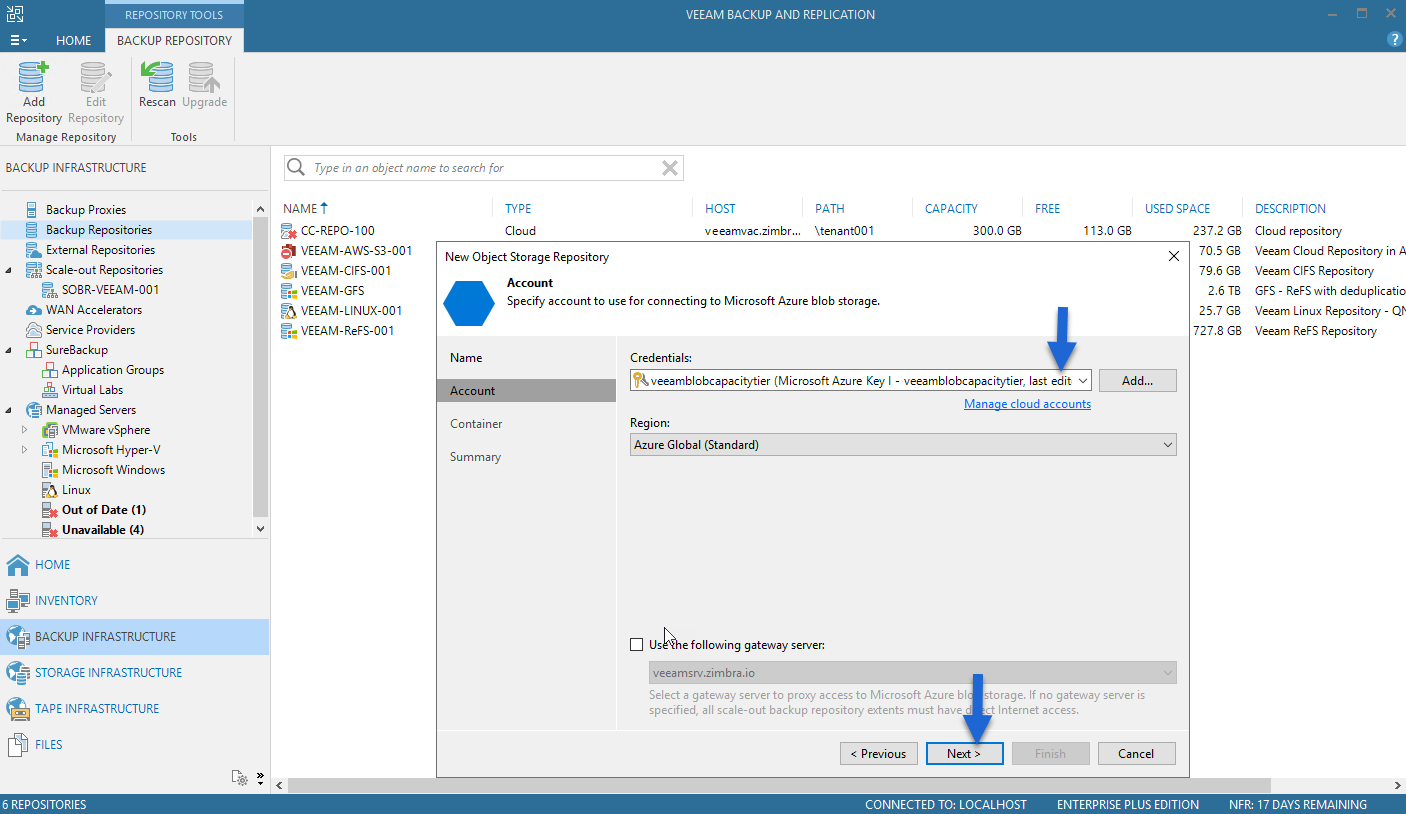Close the New Object Storage Repository dialog
1406x814 pixels.
1174,257
